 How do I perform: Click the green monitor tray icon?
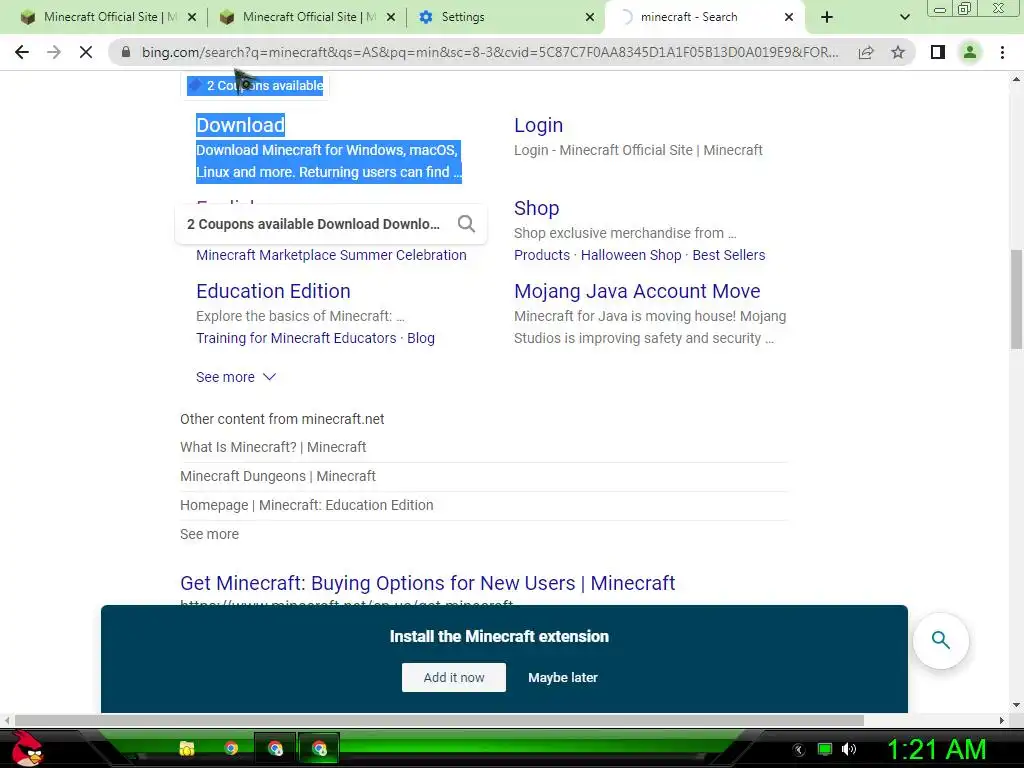tap(825, 749)
